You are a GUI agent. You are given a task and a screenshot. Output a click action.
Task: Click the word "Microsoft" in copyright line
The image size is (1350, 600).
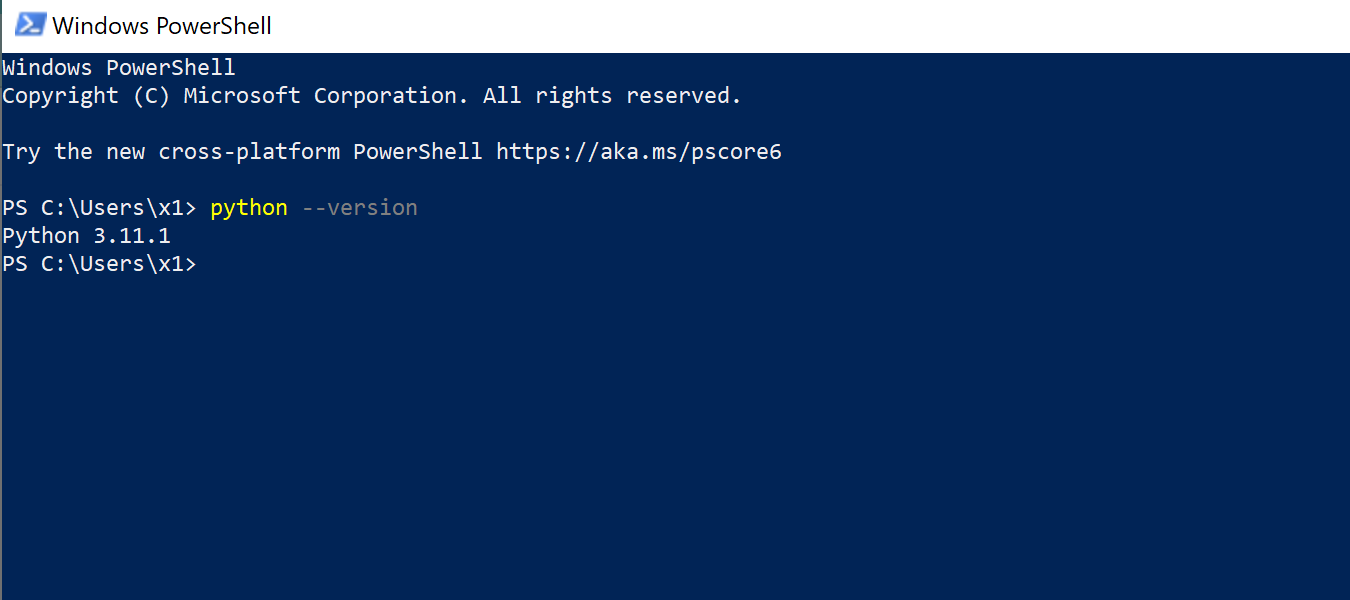(x=243, y=96)
